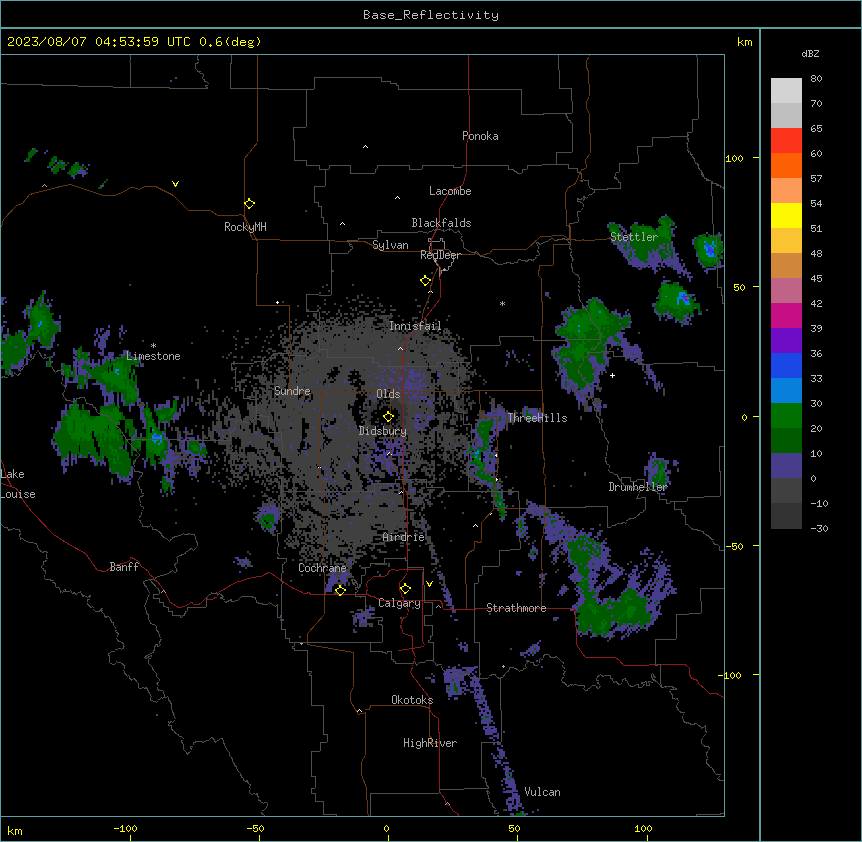Image resolution: width=862 pixels, height=842 pixels.
Task: Click the 80 value at top of dBZ legend
Action: click(x=816, y=79)
